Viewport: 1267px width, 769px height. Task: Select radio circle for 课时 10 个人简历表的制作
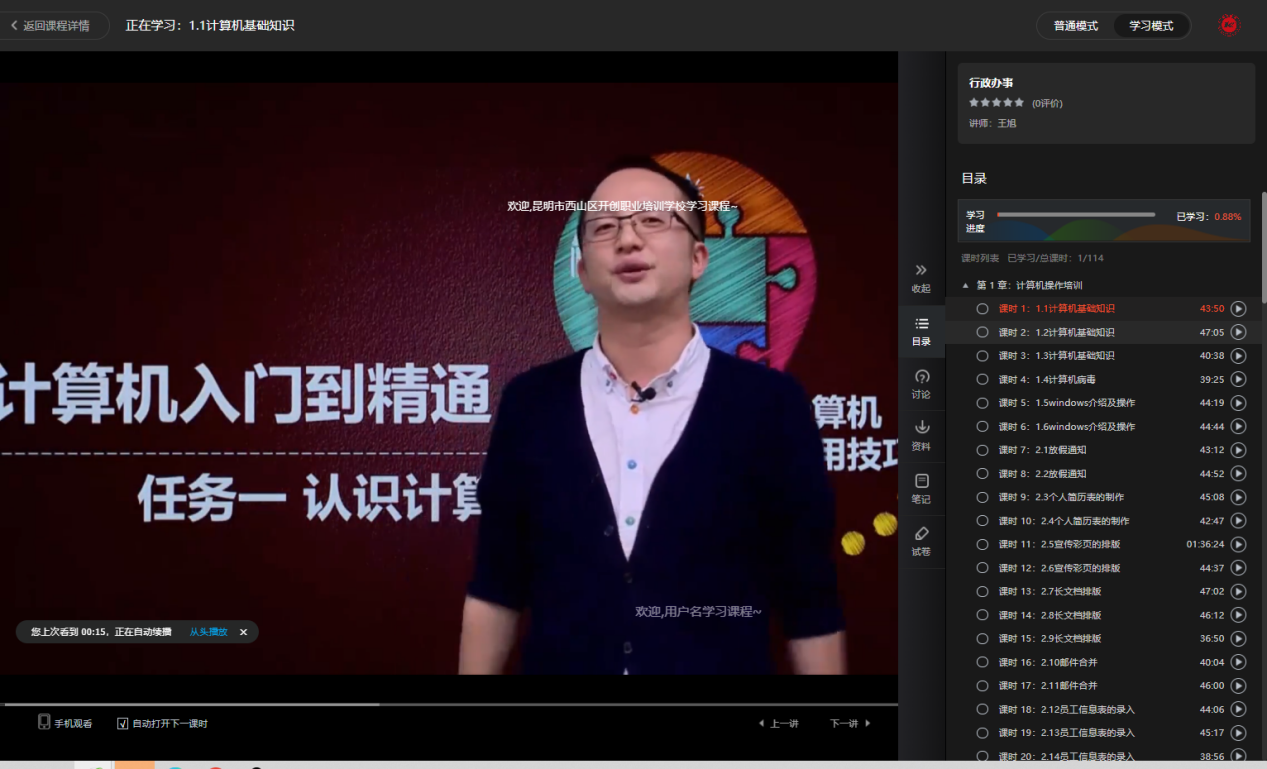982,521
